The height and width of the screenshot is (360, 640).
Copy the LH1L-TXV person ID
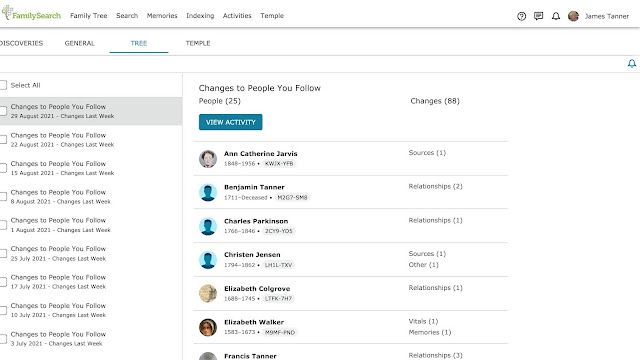278,265
